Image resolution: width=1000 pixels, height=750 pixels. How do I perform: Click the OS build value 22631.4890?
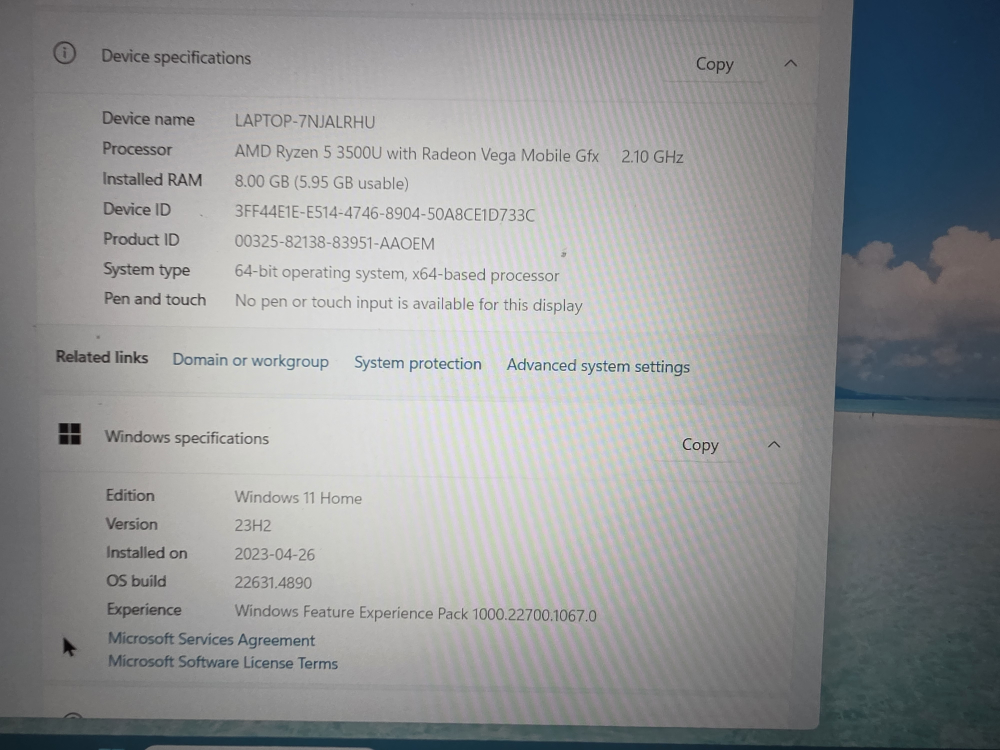point(273,582)
